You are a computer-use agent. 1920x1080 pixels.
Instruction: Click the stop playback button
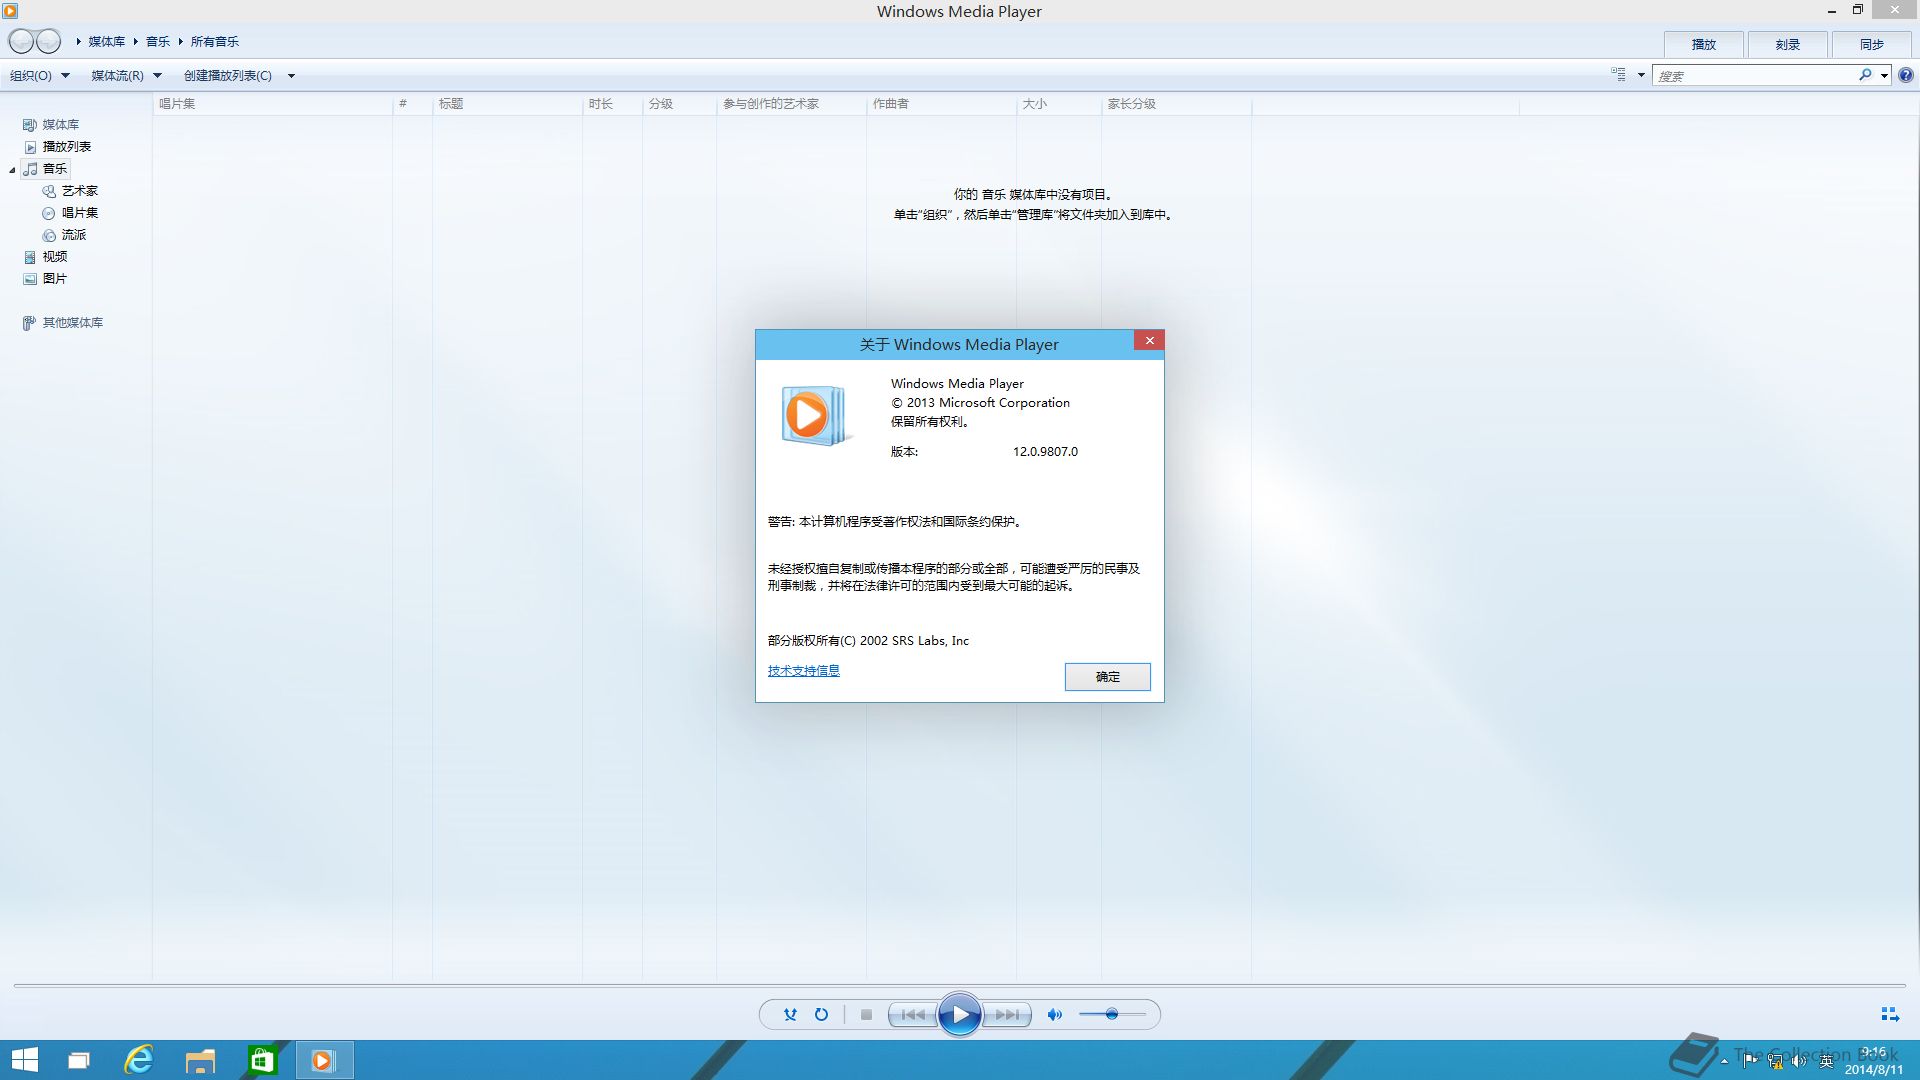coord(866,1014)
